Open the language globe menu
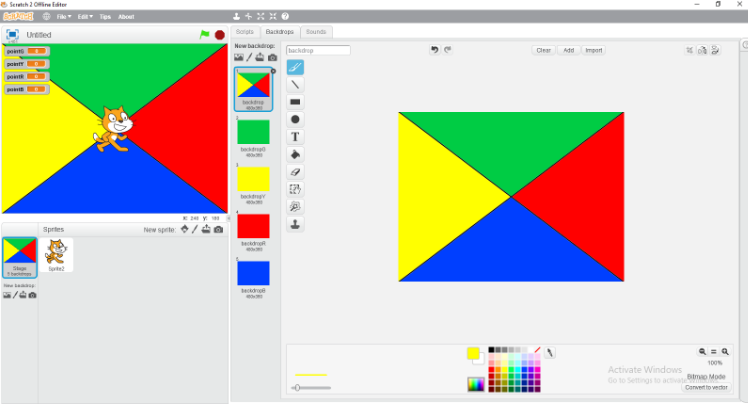Image resolution: width=748 pixels, height=404 pixels. [46, 16]
